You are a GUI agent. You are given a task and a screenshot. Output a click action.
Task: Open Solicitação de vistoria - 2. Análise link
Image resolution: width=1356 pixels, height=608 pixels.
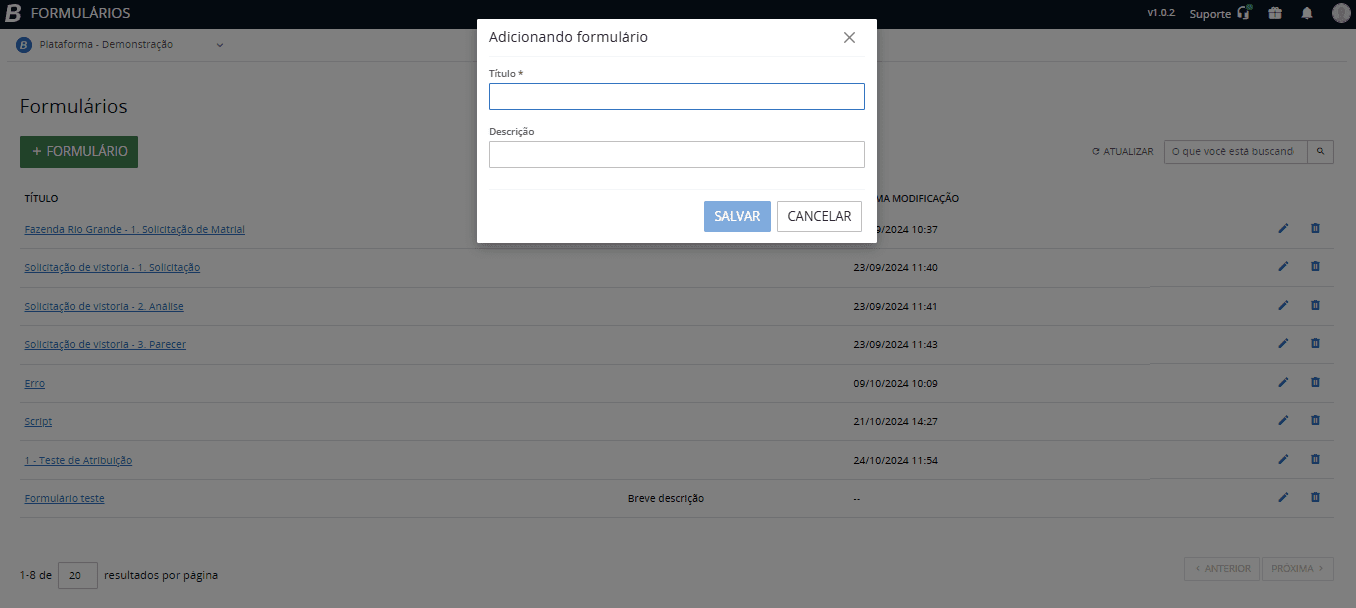coord(104,306)
